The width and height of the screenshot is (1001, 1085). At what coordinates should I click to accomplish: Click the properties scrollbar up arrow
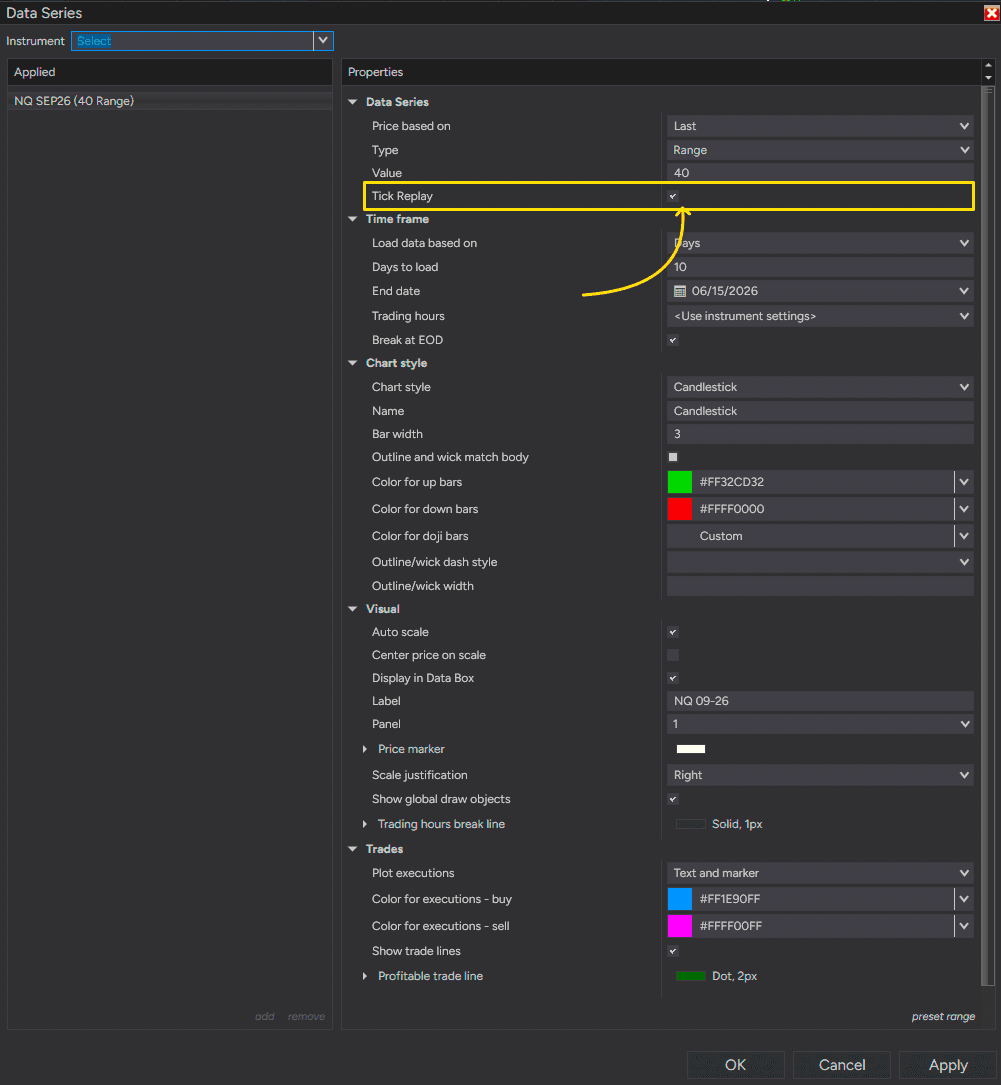[989, 65]
